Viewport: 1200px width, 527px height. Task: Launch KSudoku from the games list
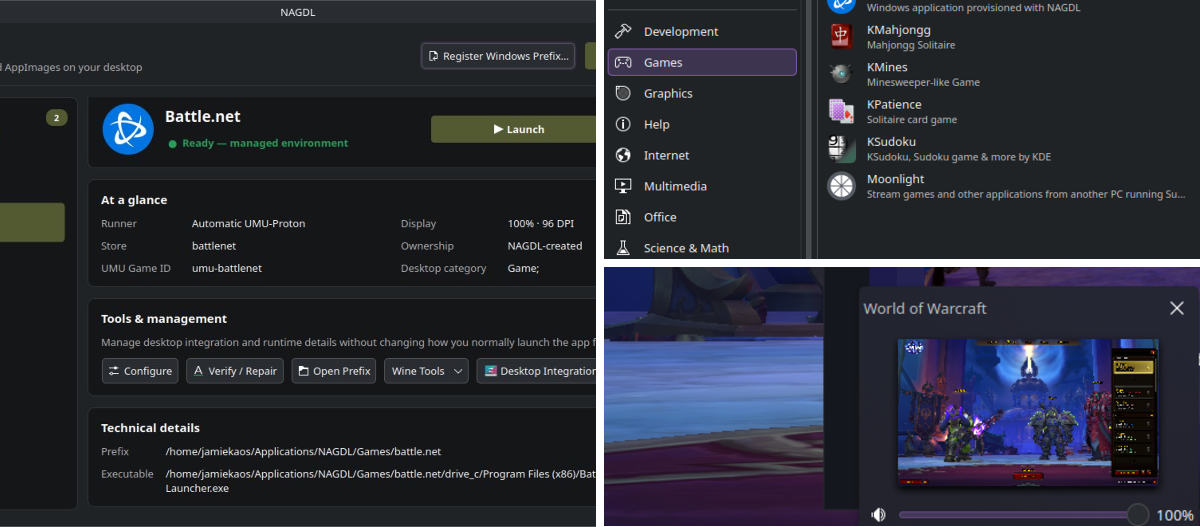[1009, 148]
